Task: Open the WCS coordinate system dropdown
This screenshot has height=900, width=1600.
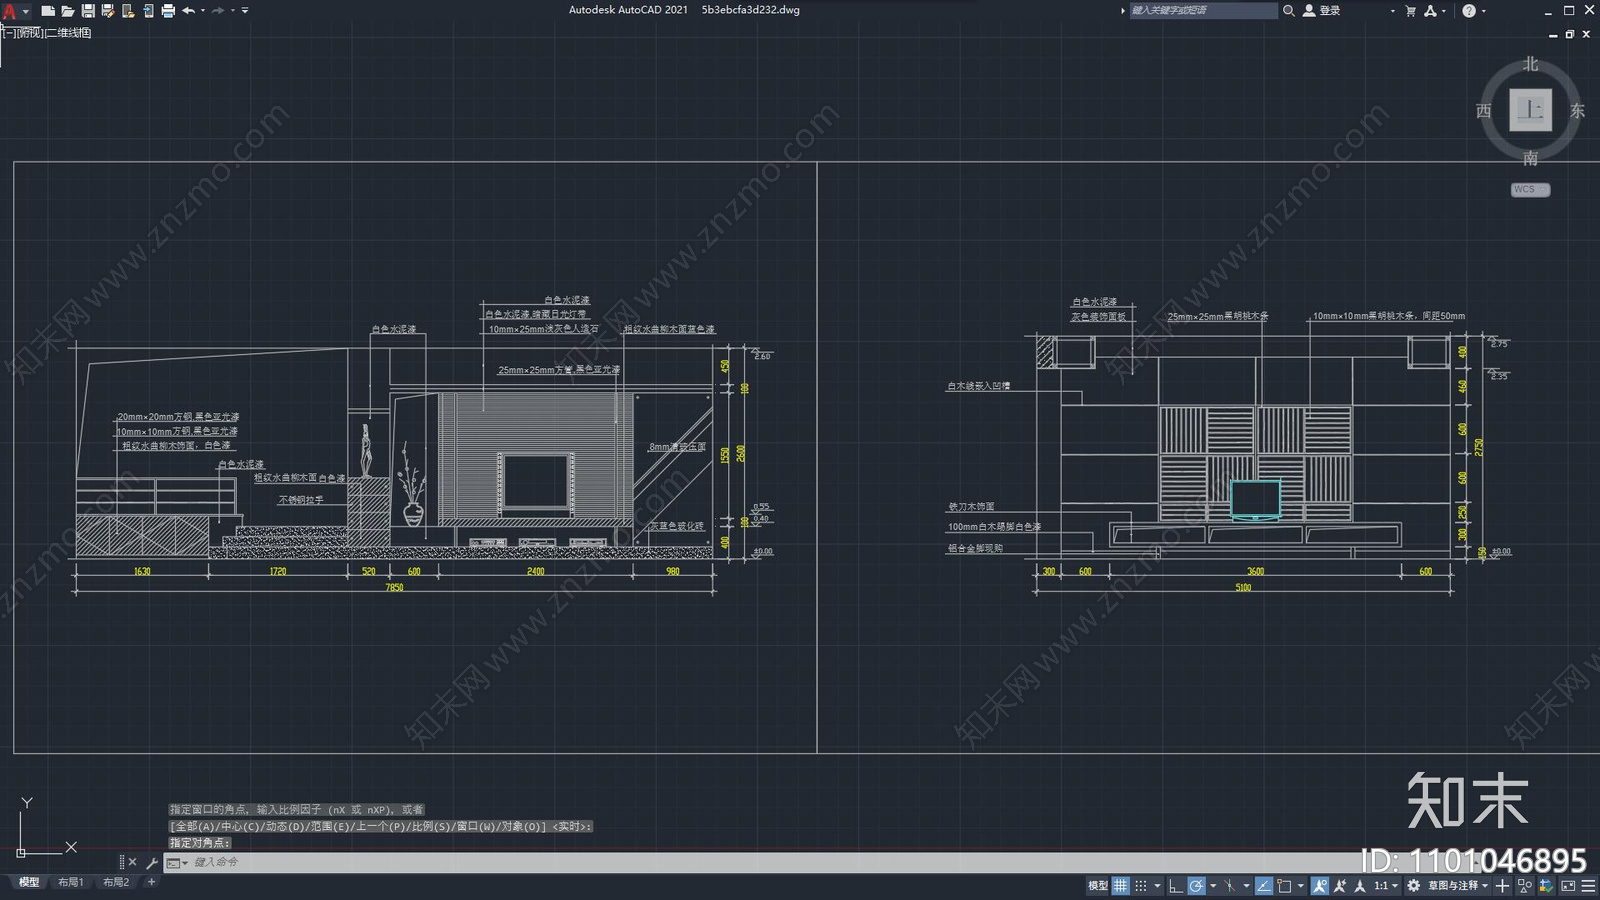Action: [1530, 189]
